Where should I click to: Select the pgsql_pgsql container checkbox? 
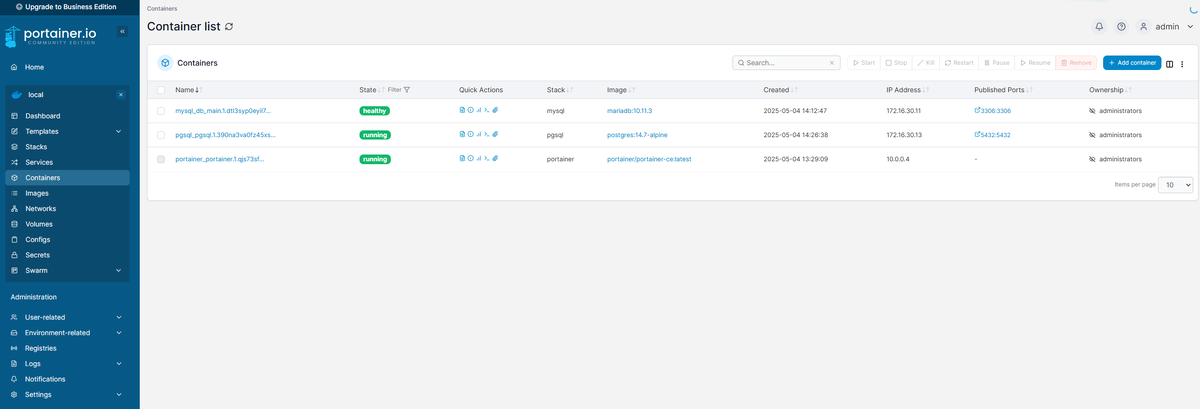tap(161, 134)
